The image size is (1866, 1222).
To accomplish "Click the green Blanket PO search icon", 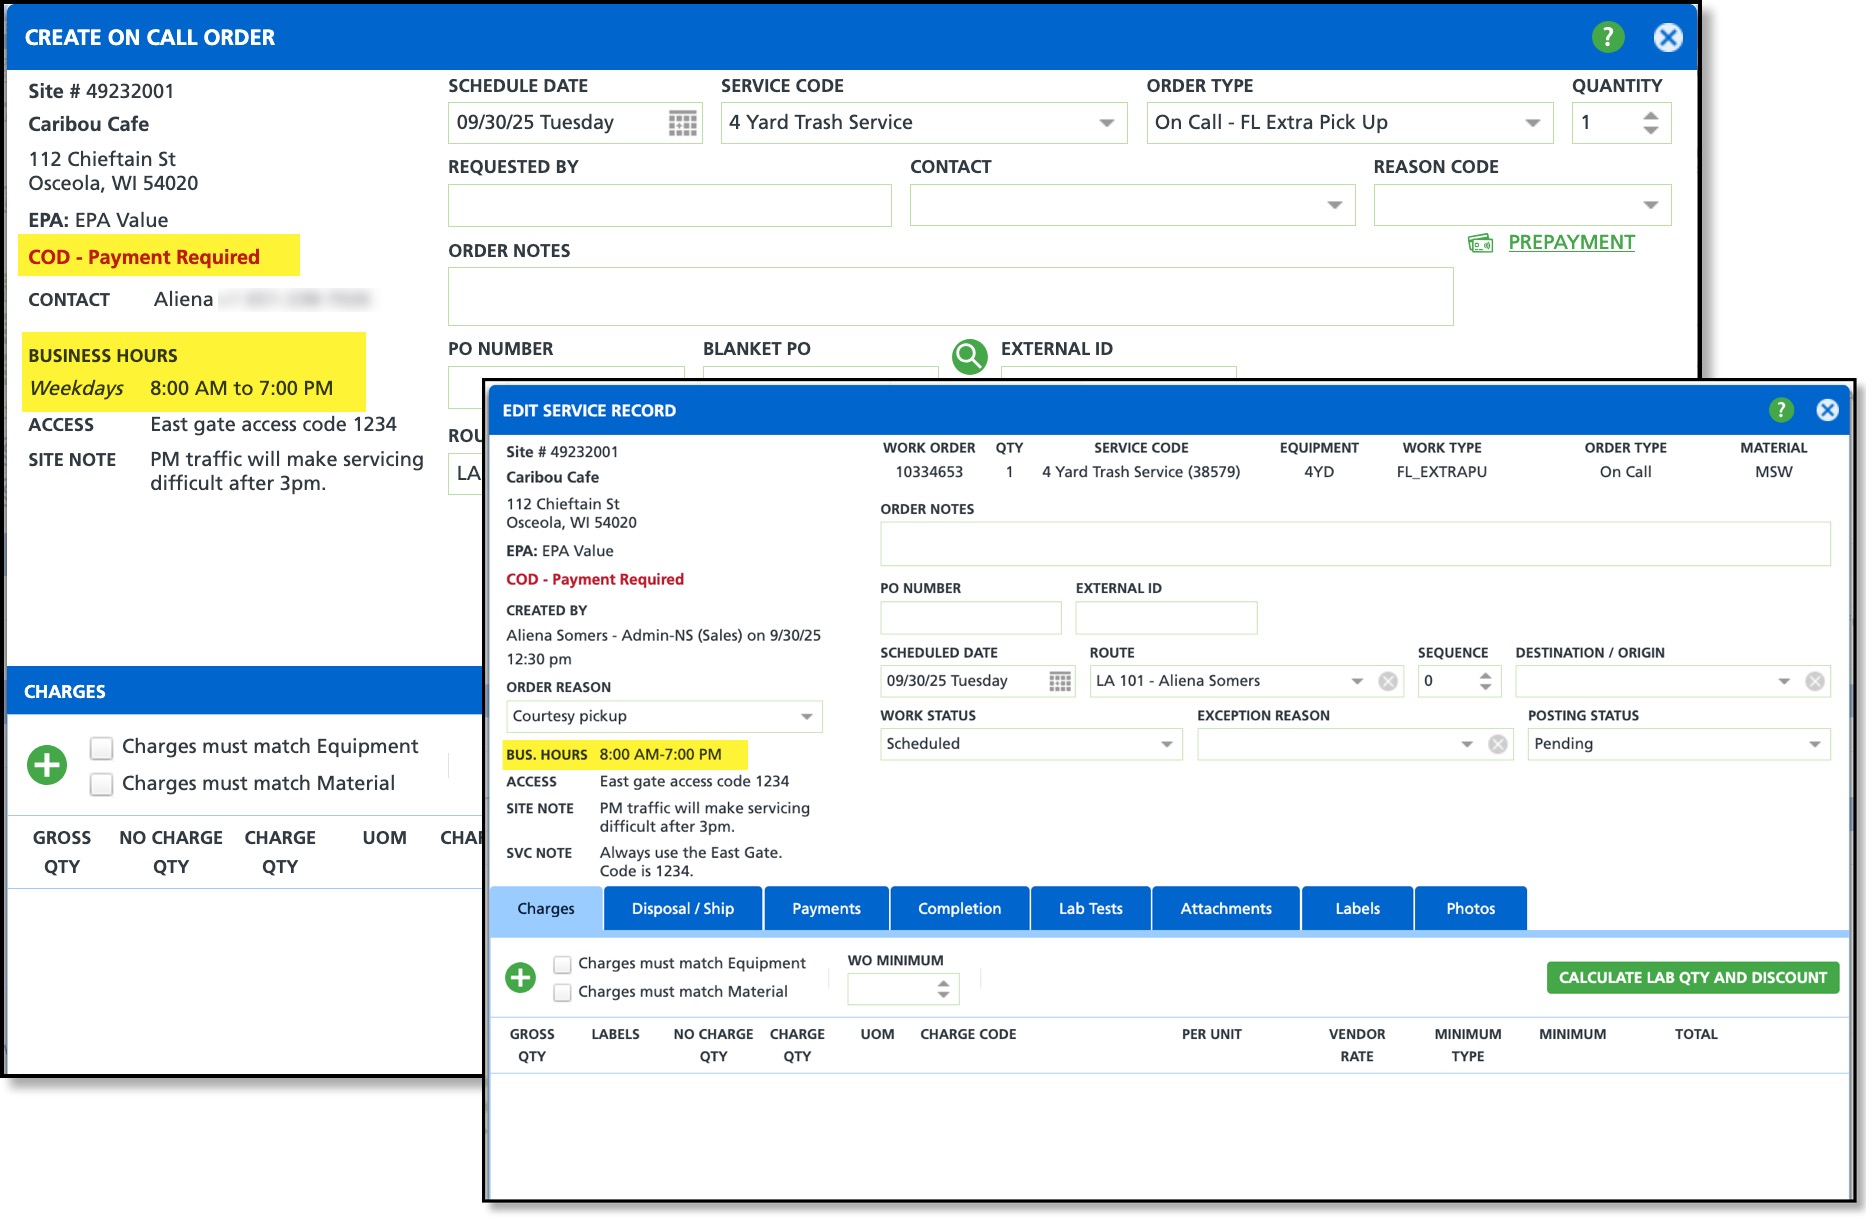I will point(969,356).
